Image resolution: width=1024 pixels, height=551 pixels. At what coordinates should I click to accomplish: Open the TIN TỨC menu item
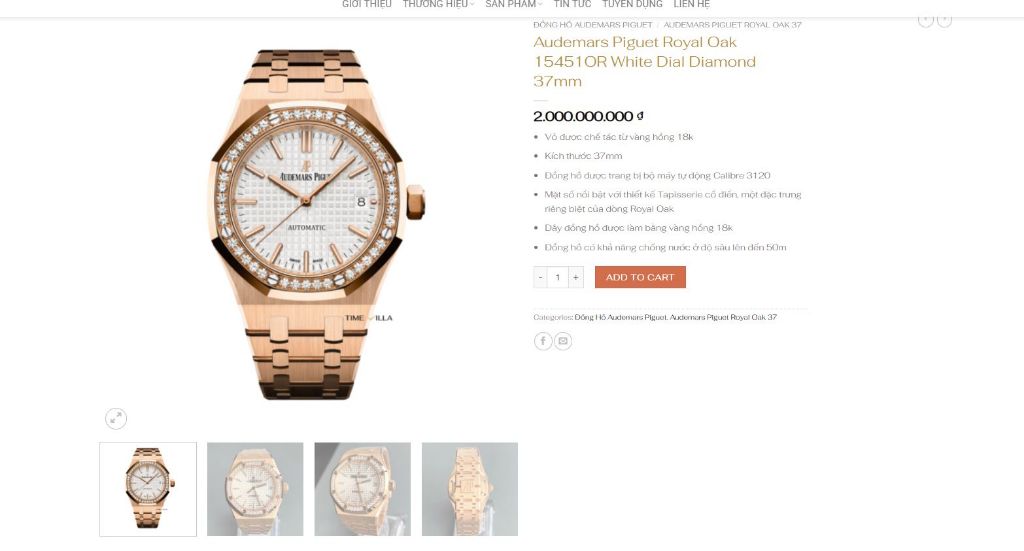pyautogui.click(x=572, y=4)
